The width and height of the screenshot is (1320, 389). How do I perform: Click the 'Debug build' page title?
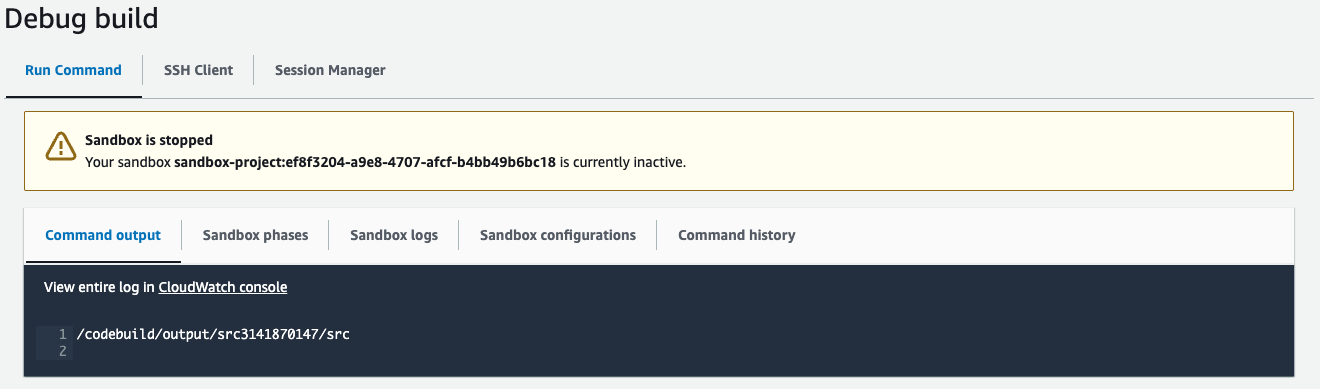[81, 18]
